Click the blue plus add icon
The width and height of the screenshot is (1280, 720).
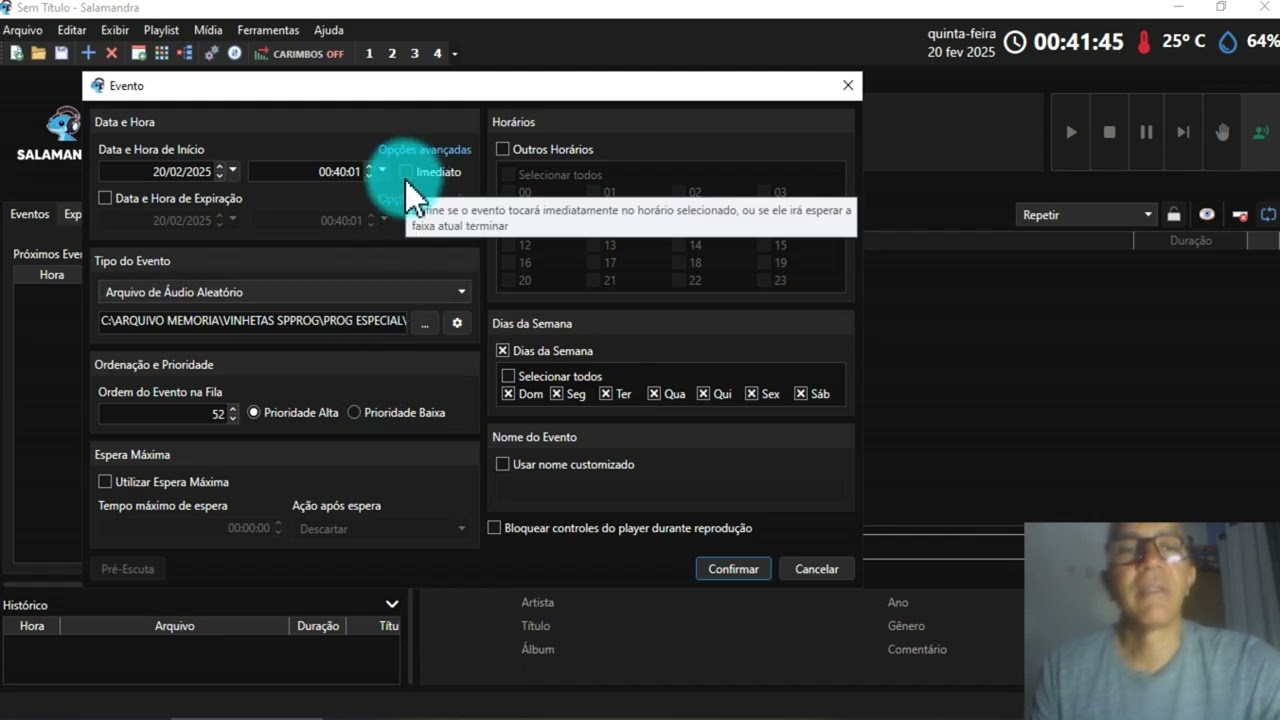[88, 53]
